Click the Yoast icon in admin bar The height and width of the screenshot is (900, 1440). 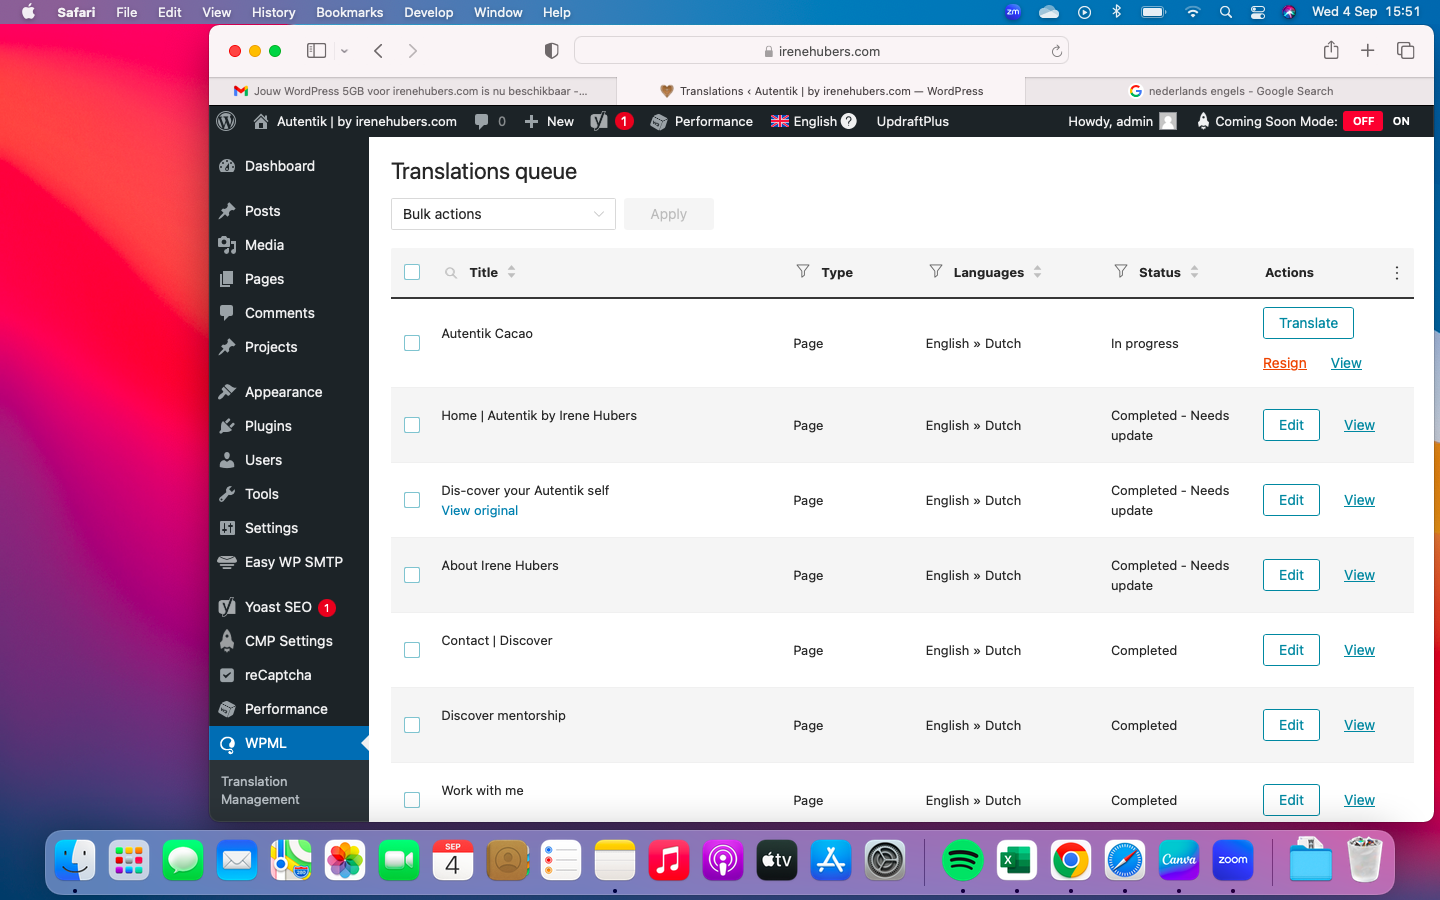click(599, 121)
